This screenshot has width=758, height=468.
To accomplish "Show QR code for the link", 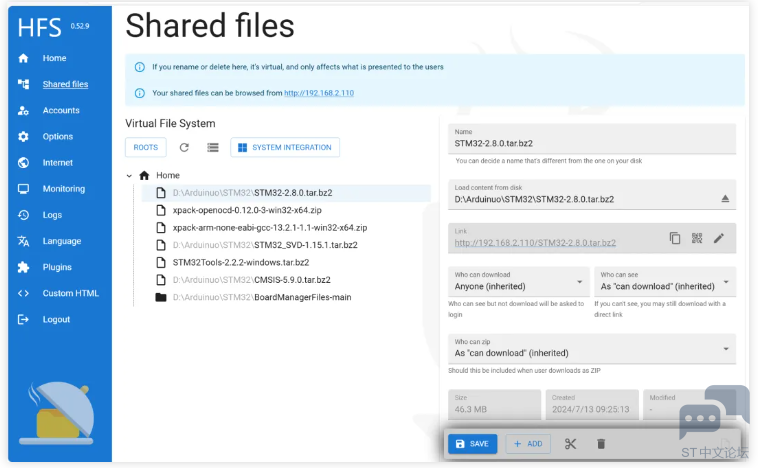I will click(697, 238).
